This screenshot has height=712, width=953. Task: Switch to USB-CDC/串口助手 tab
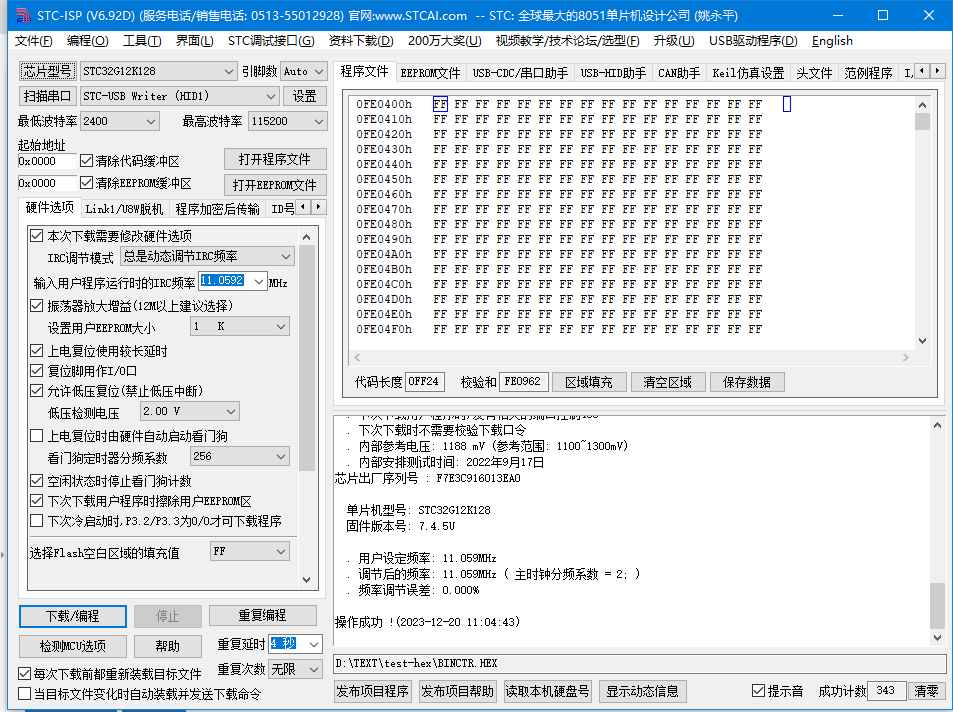[x=520, y=73]
